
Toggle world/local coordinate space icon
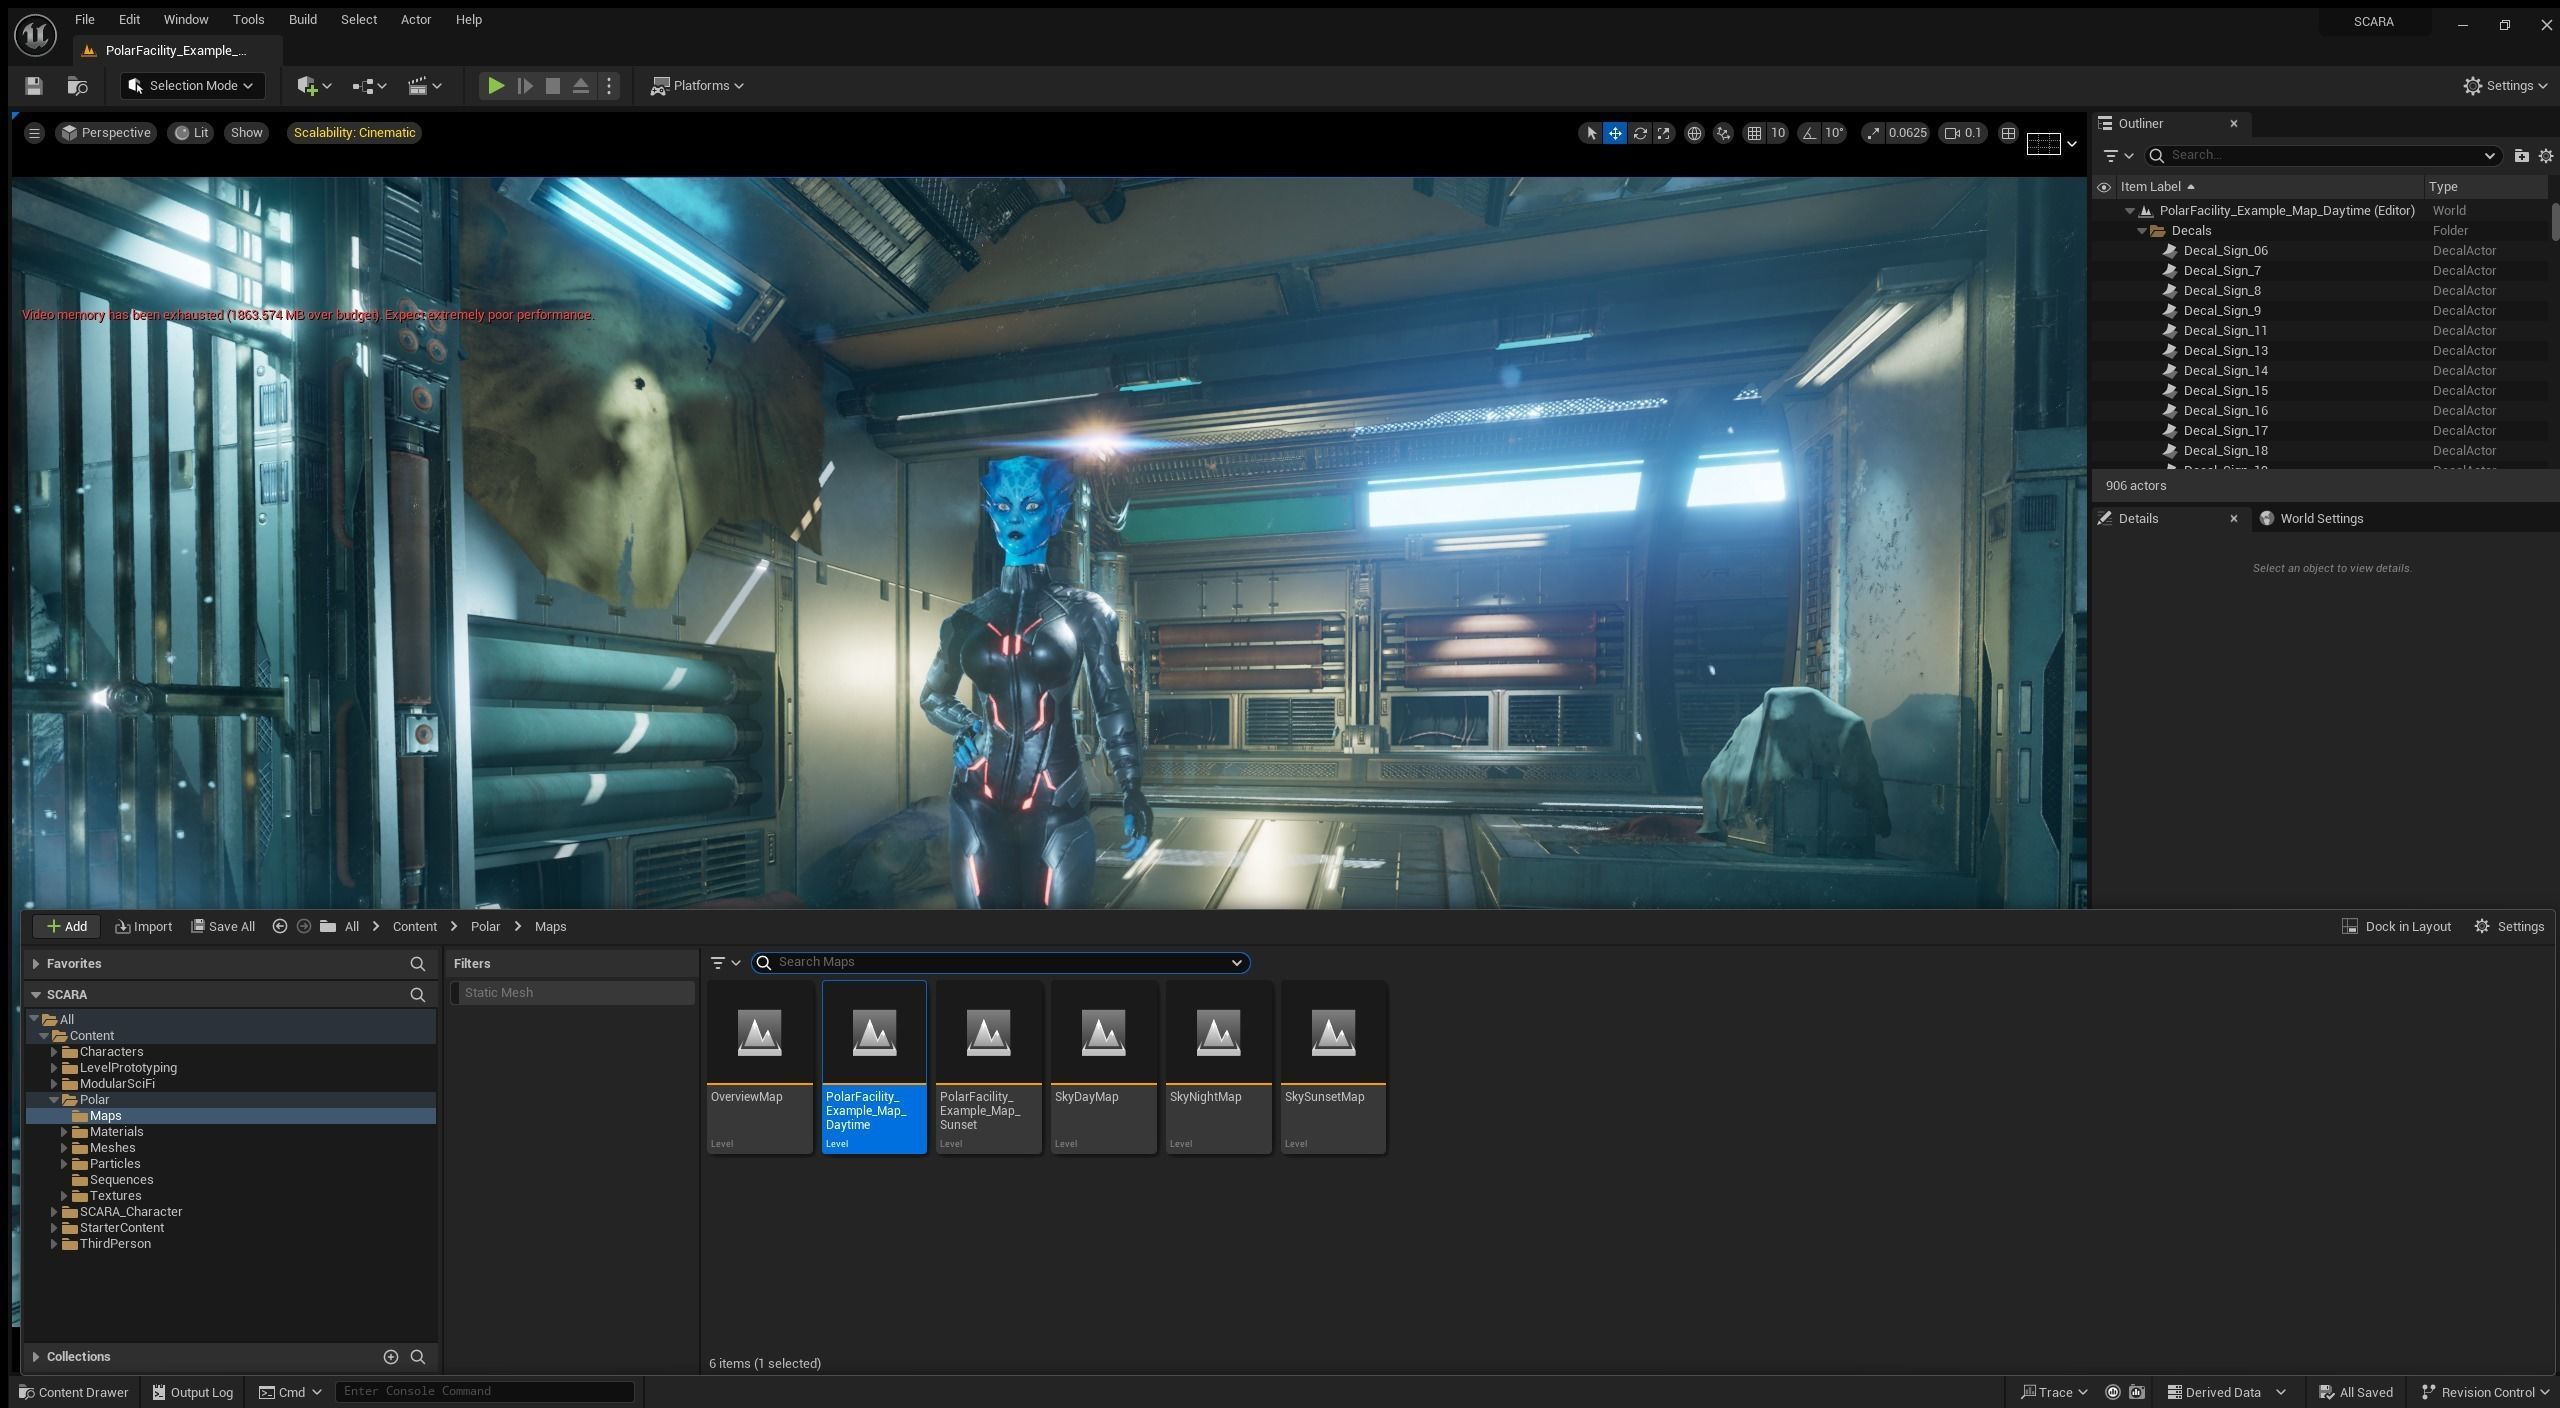click(1694, 133)
